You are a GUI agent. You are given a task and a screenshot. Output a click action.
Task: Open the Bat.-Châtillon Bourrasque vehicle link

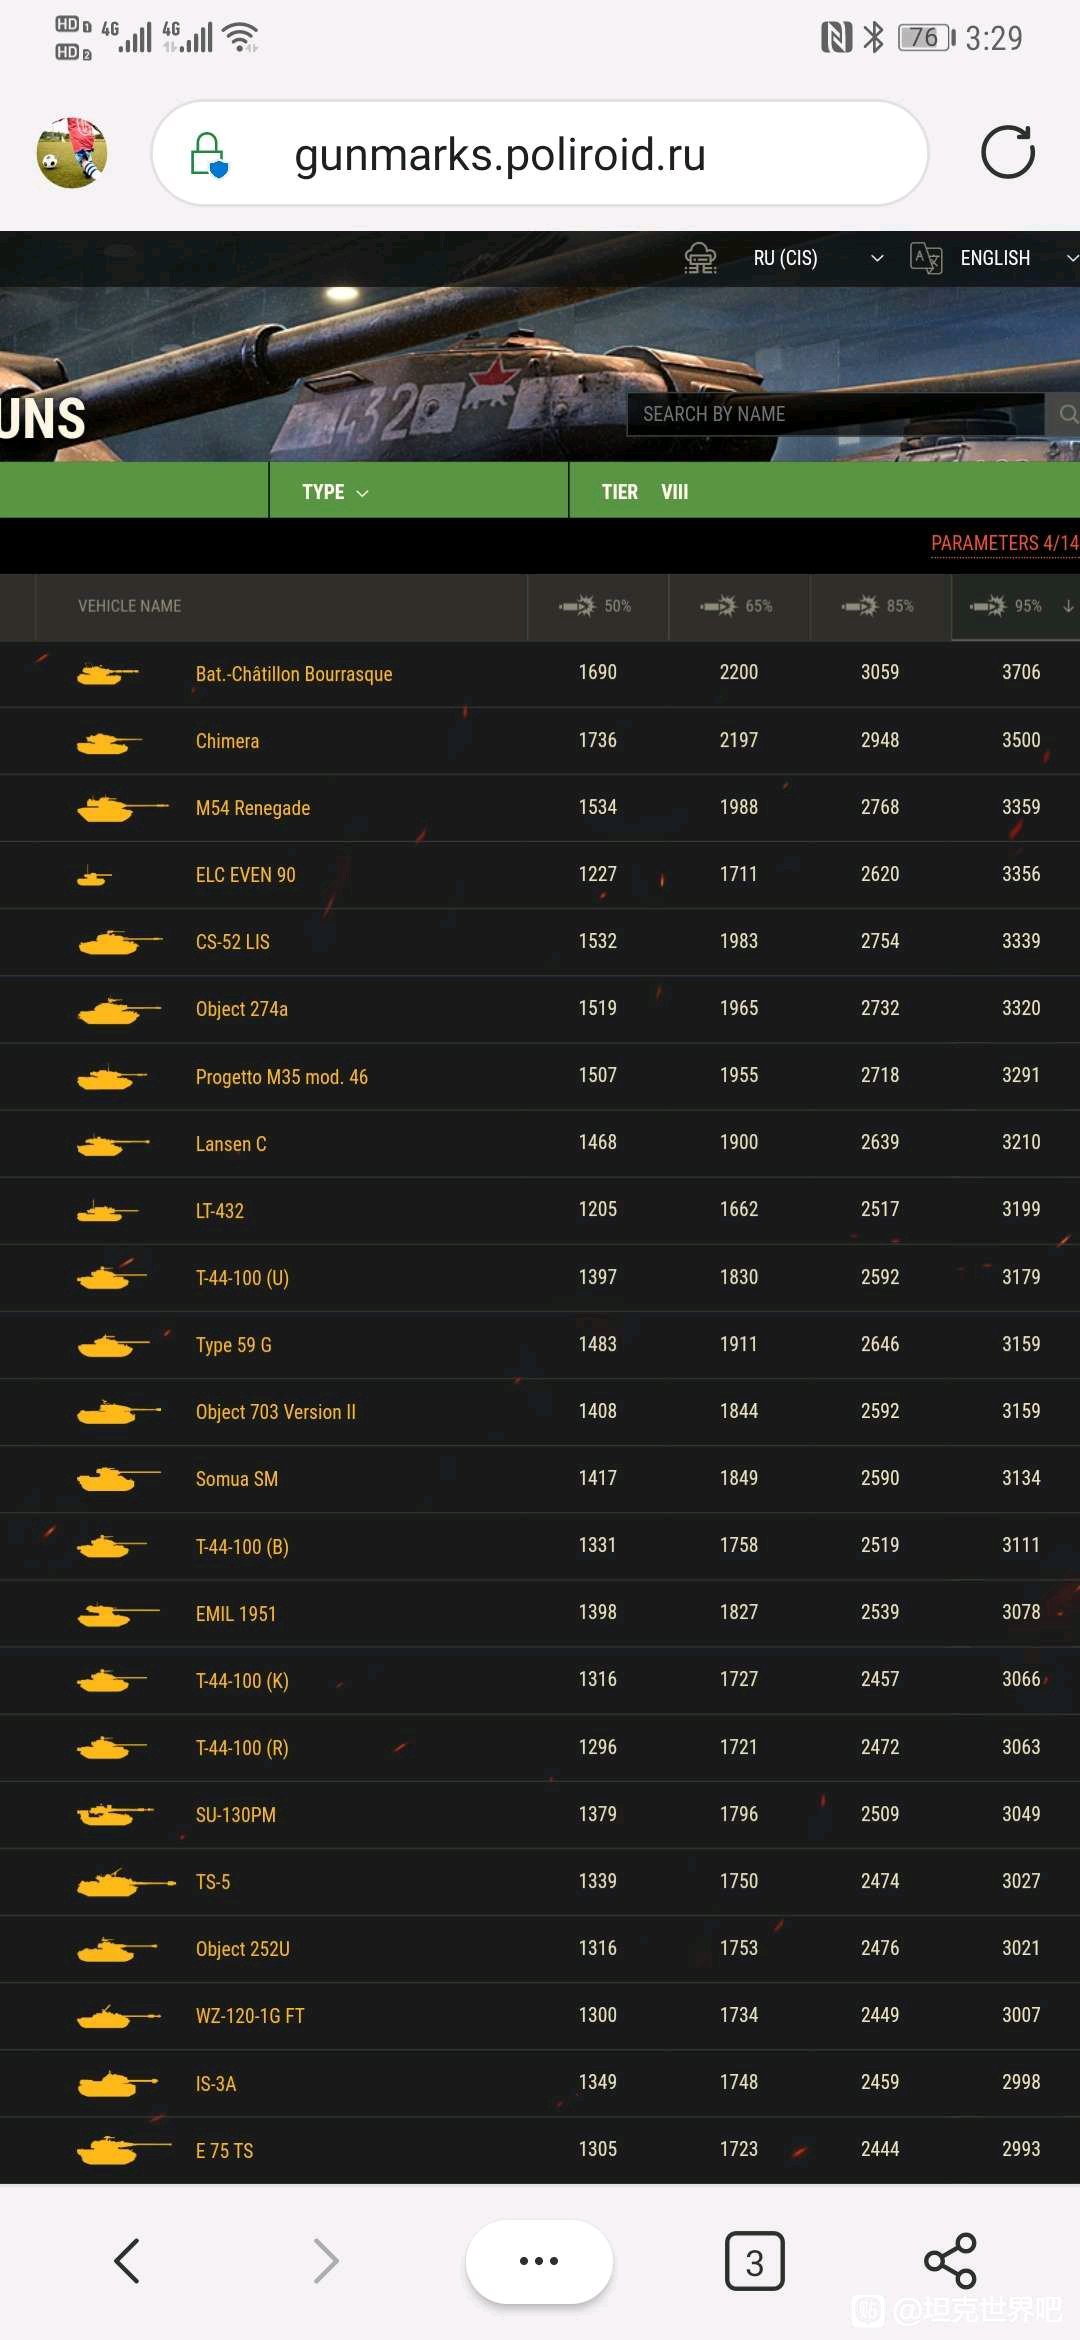(293, 674)
